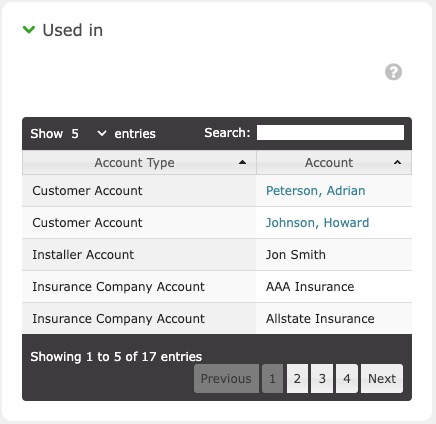Select the Allstate Insurance row
The width and height of the screenshot is (436, 424).
point(217,319)
